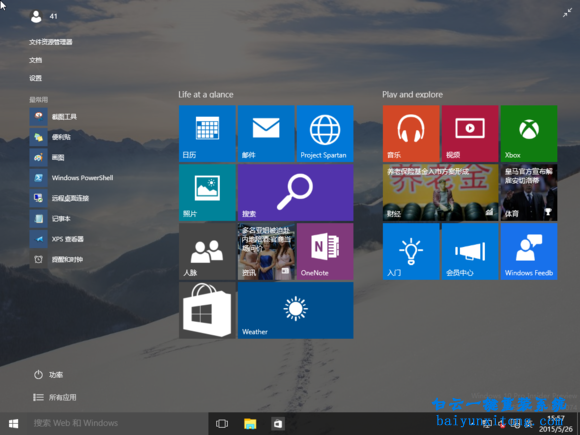Open XPS Viewer (XPS 查看器)

(57, 239)
